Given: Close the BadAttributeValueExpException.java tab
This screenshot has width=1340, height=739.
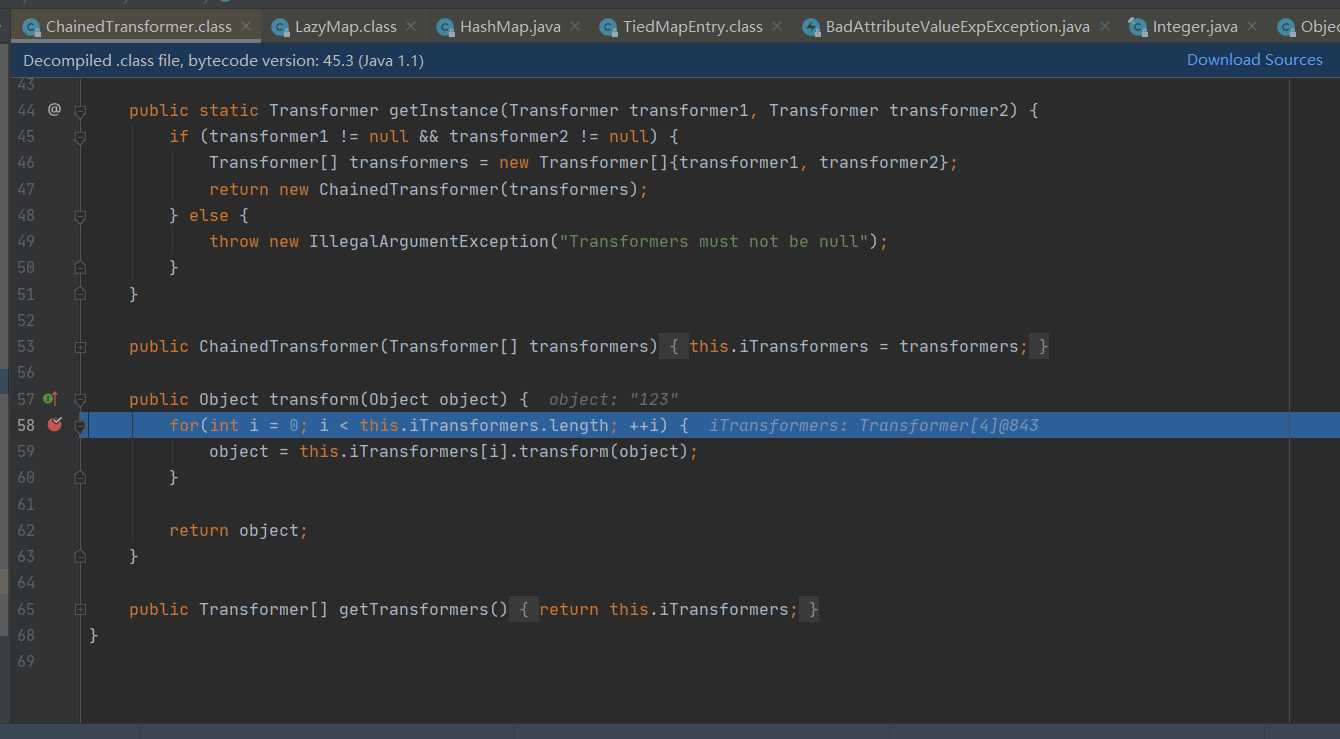Looking at the screenshot, I should pos(1104,27).
